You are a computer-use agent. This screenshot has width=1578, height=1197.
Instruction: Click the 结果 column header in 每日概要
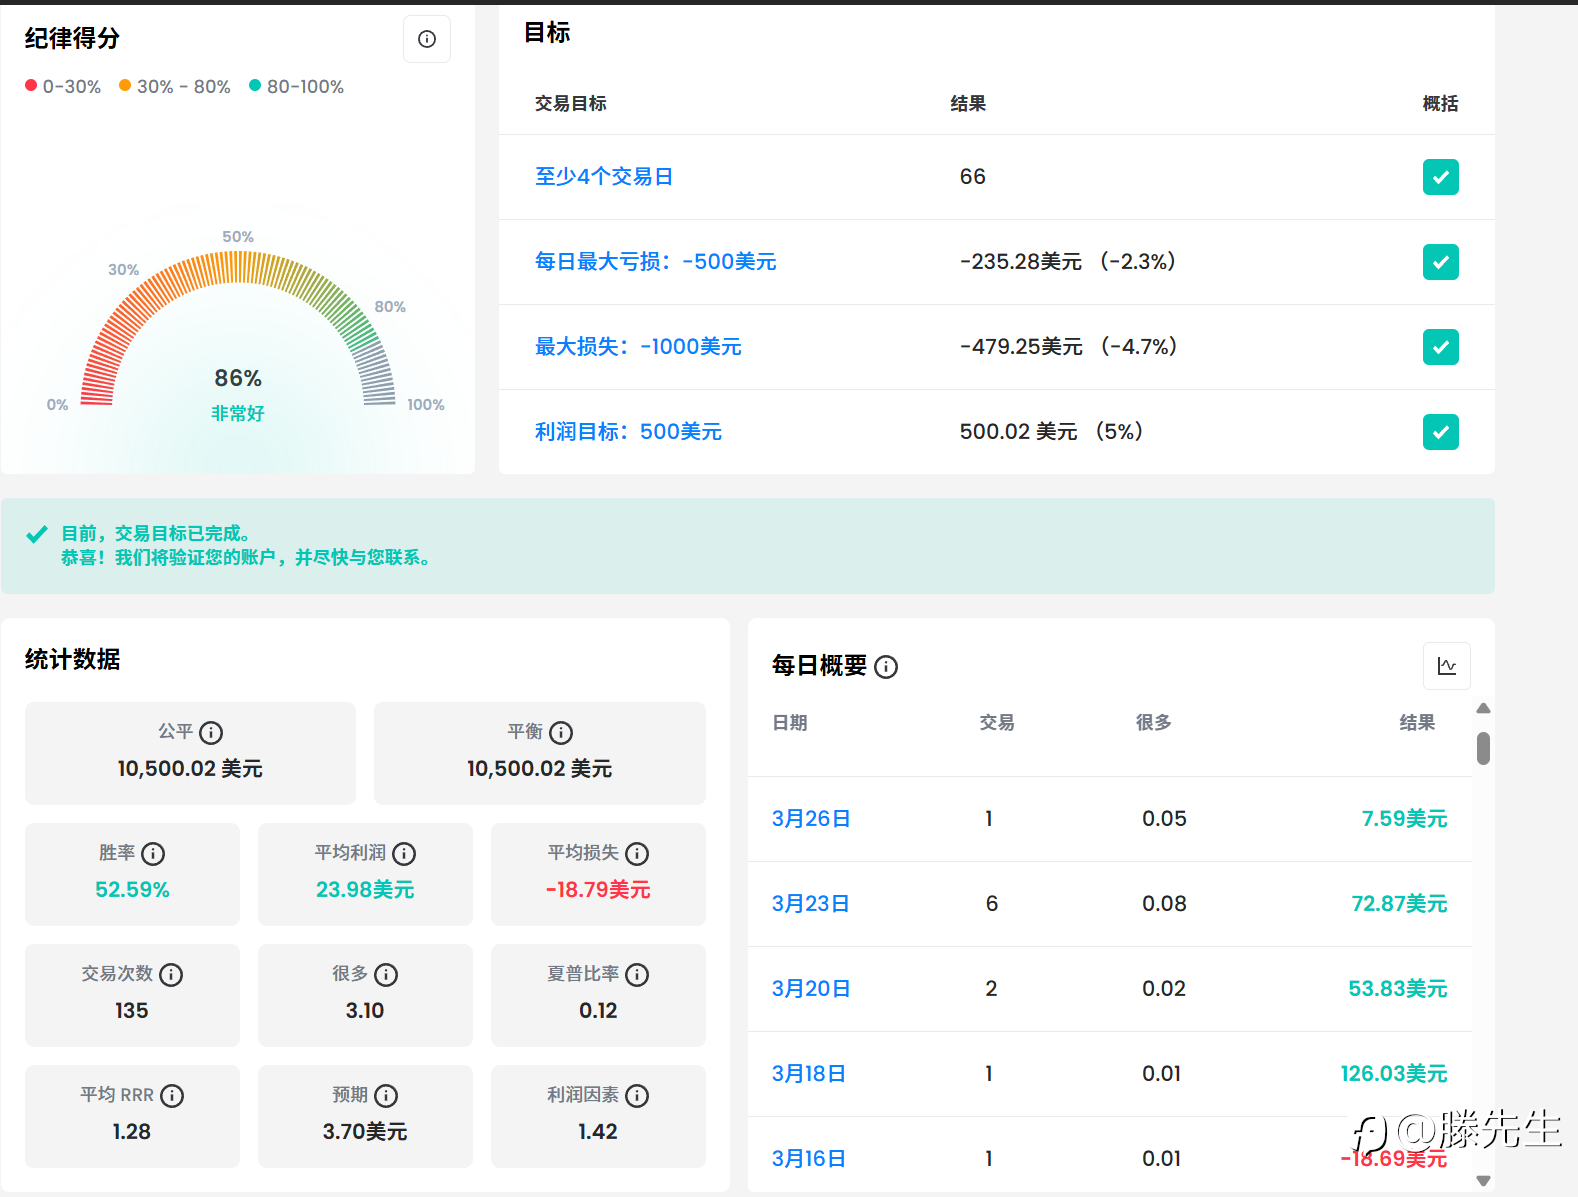1416,723
